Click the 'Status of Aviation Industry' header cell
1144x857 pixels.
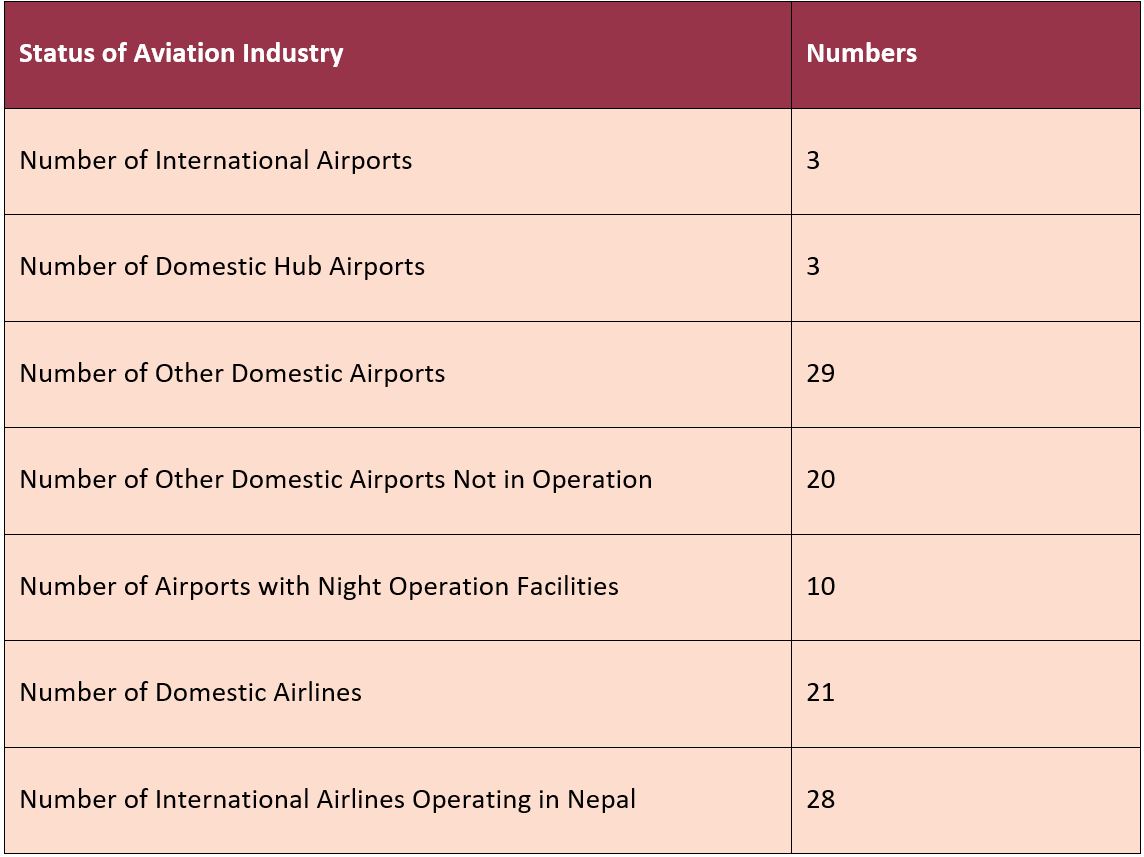tap(181, 53)
